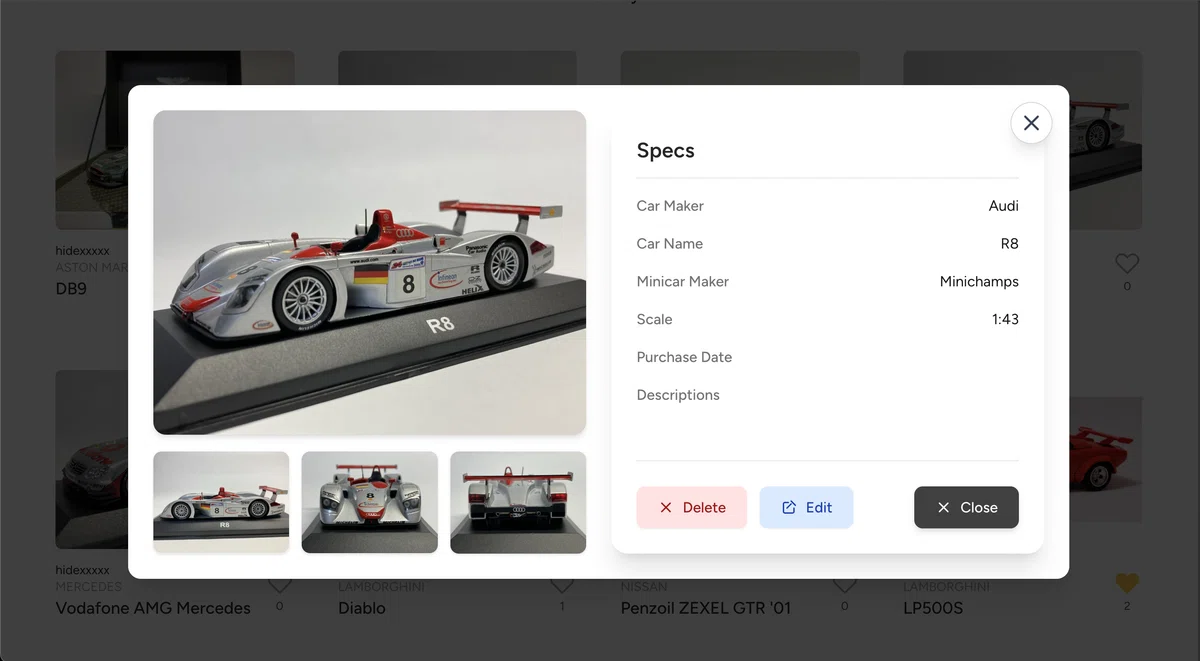Click the 'Purchase Date' label
The image size is (1200, 661).
pos(685,357)
